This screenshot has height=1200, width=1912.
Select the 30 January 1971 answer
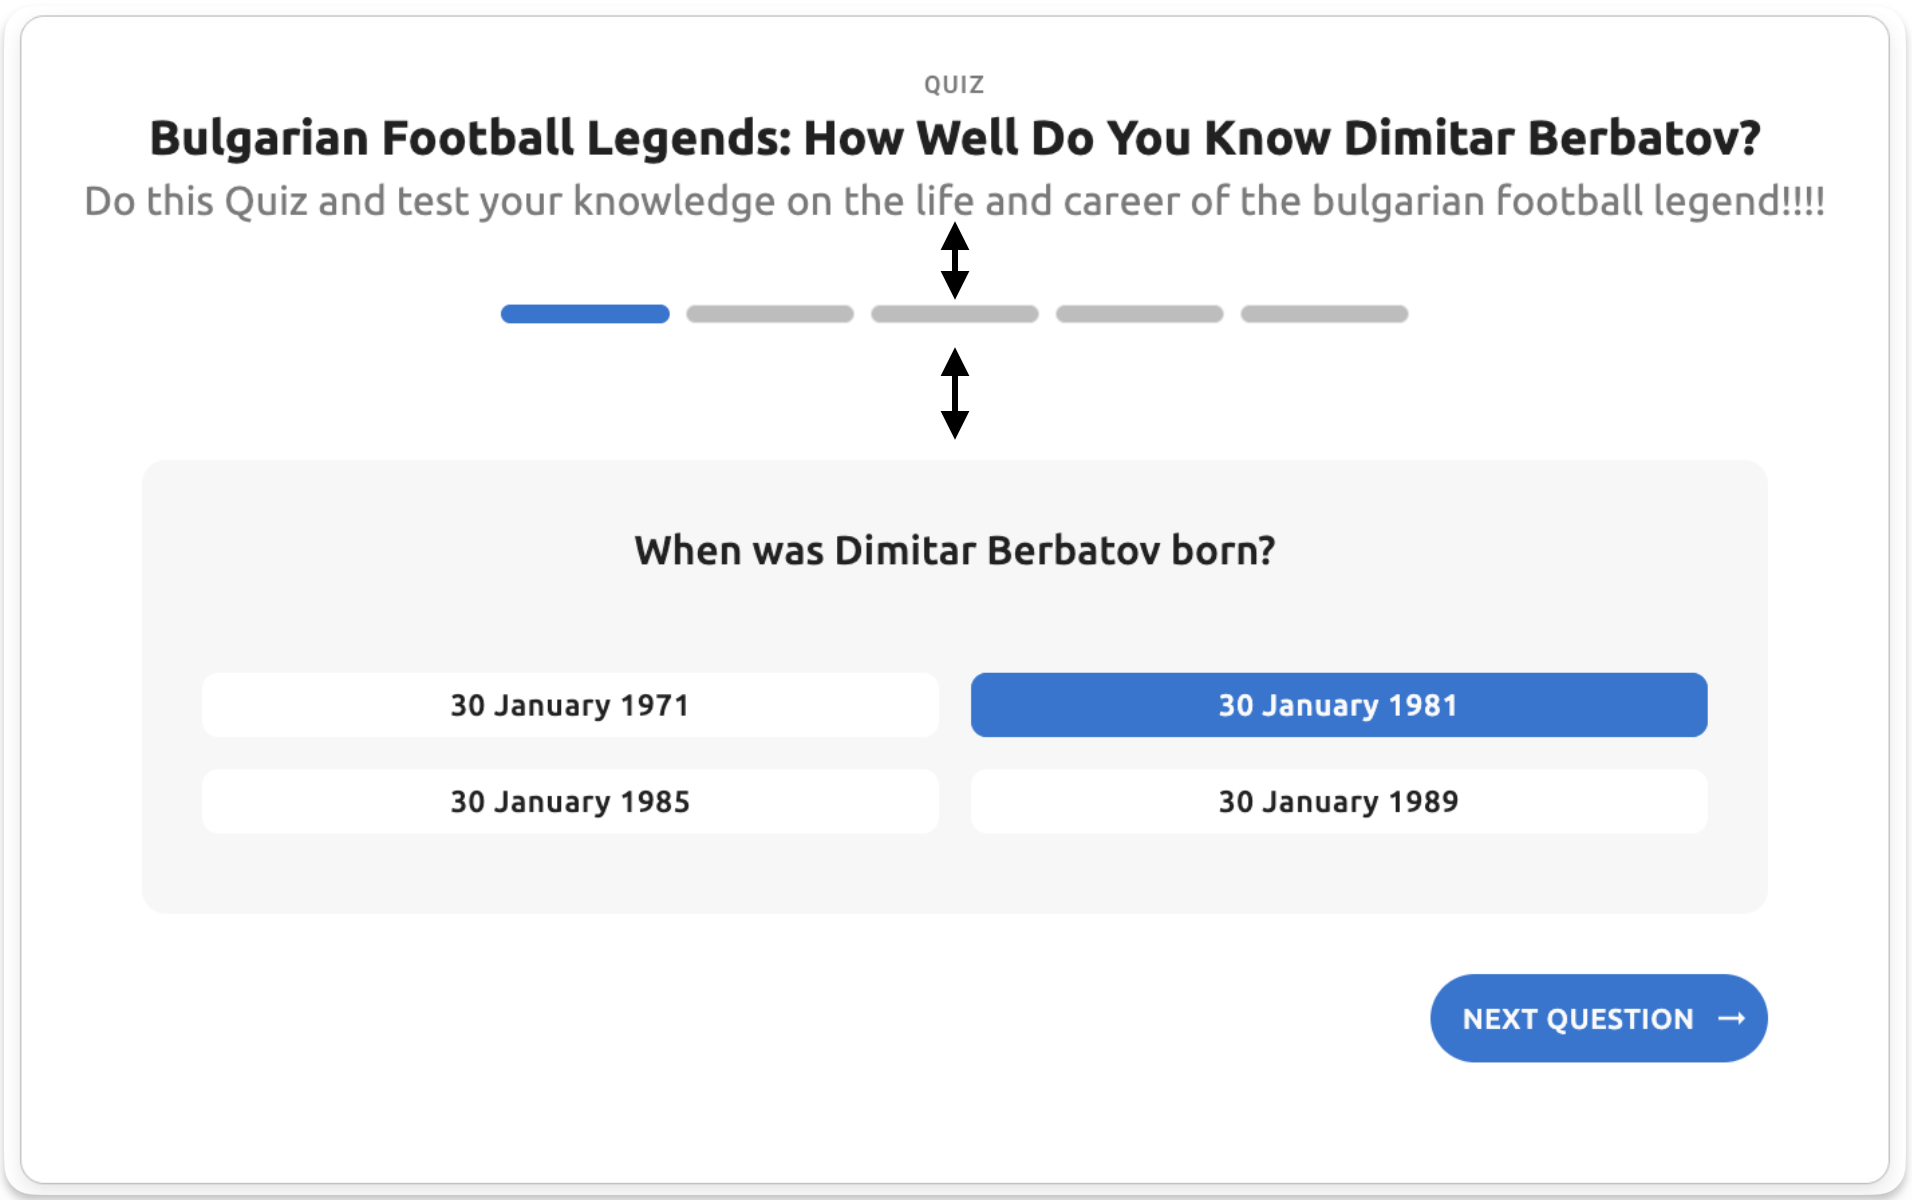coord(569,705)
